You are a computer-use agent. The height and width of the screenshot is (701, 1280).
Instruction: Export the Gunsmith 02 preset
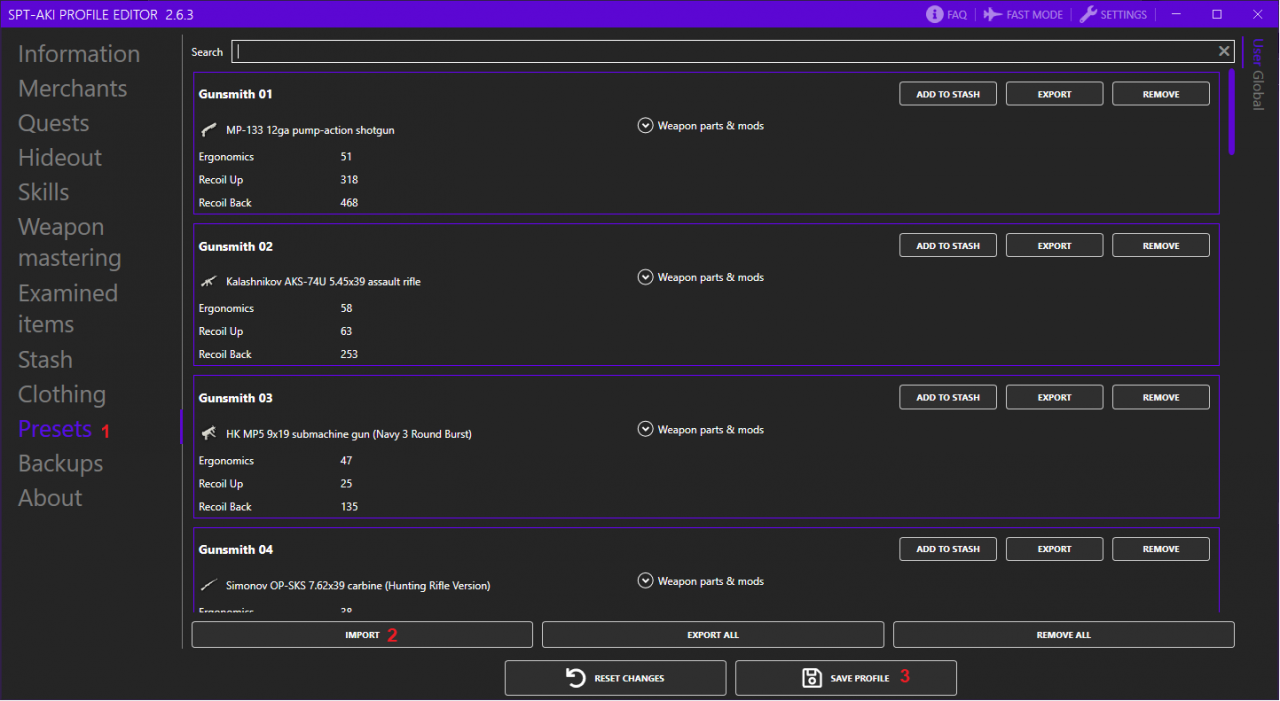click(x=1054, y=246)
